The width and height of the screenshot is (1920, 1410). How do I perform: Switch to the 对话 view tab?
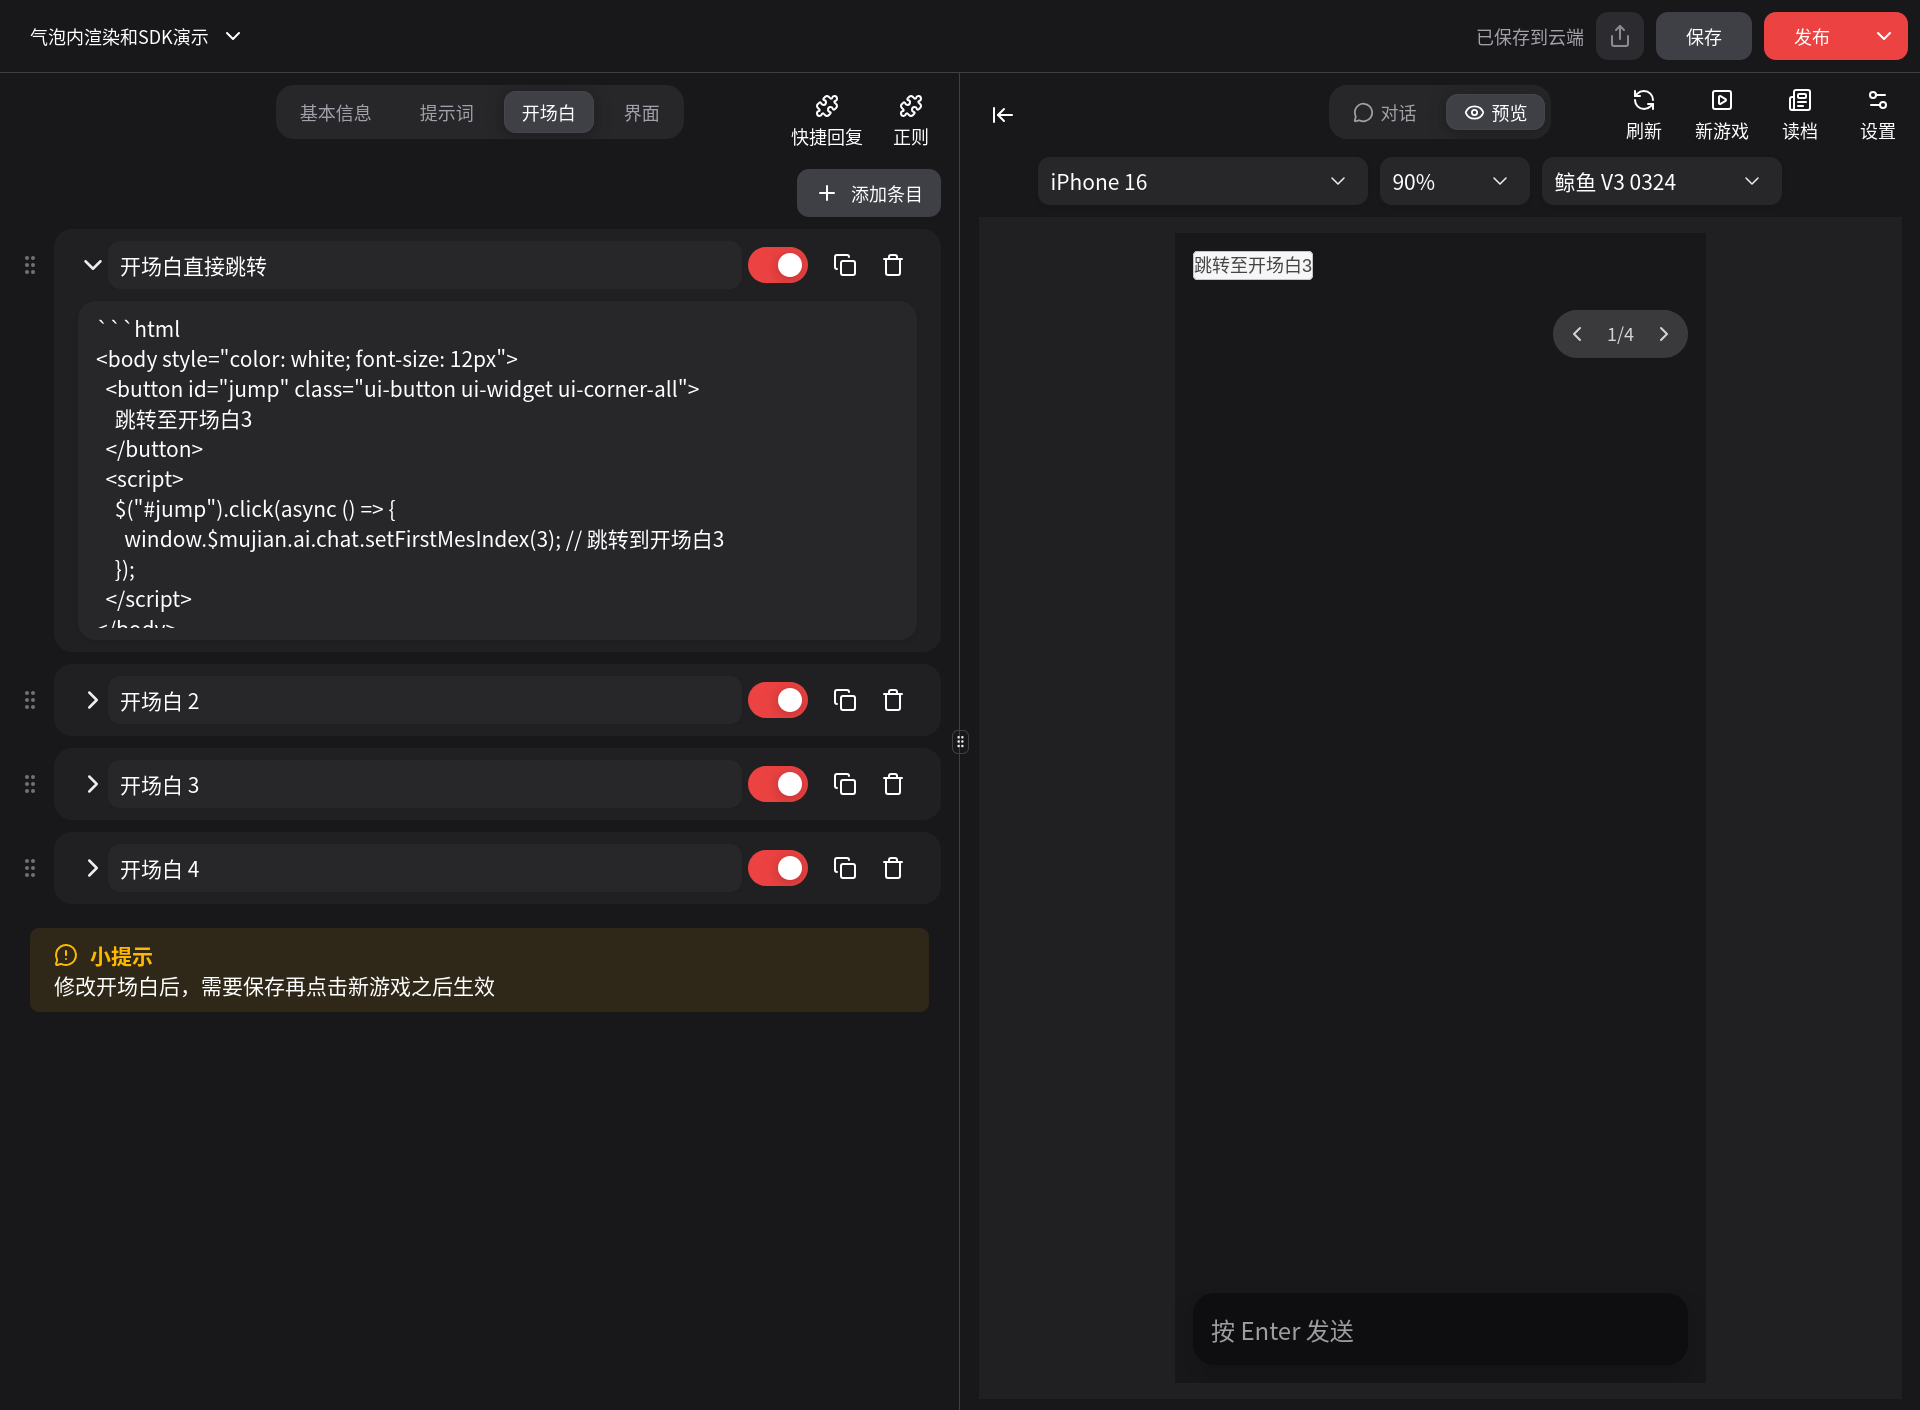1384,112
